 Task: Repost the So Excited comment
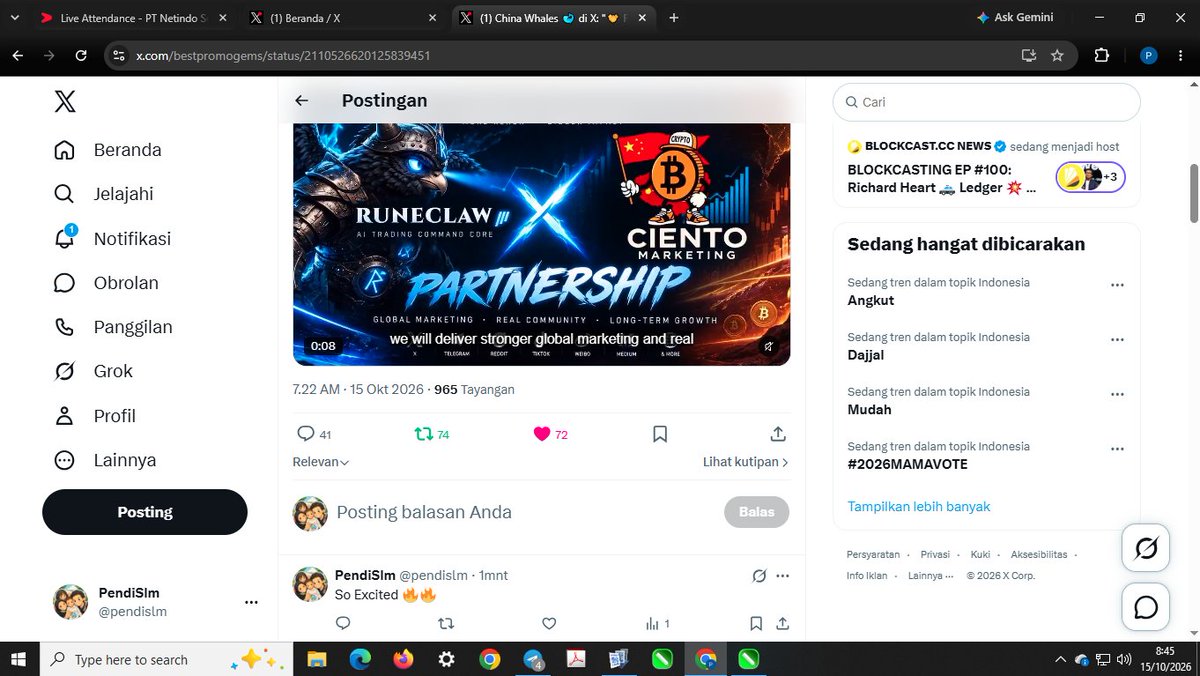point(447,623)
